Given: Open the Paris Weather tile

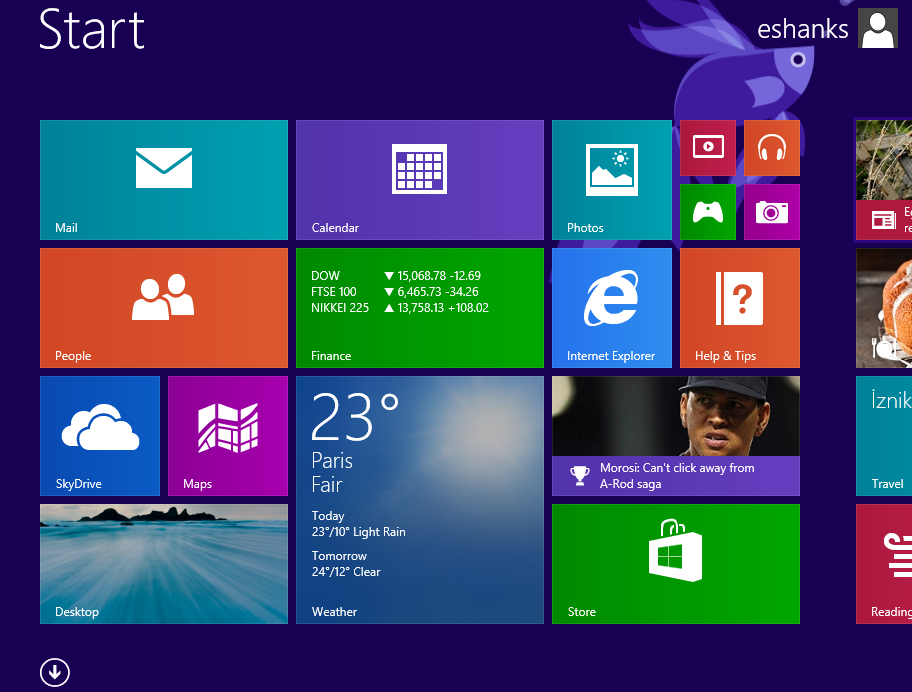Looking at the screenshot, I should click(419, 500).
